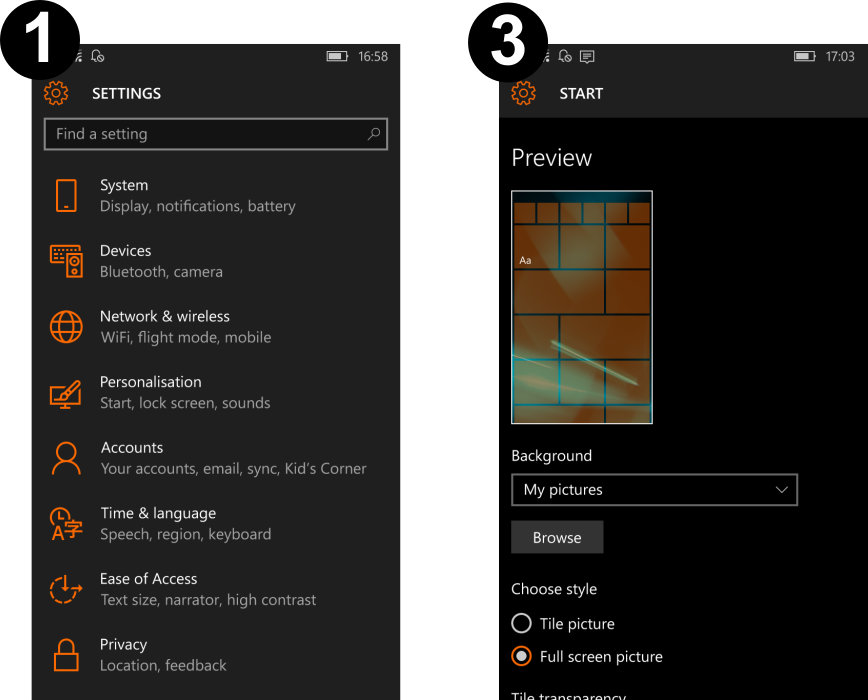Open Accounts settings entry

[x=216, y=458]
